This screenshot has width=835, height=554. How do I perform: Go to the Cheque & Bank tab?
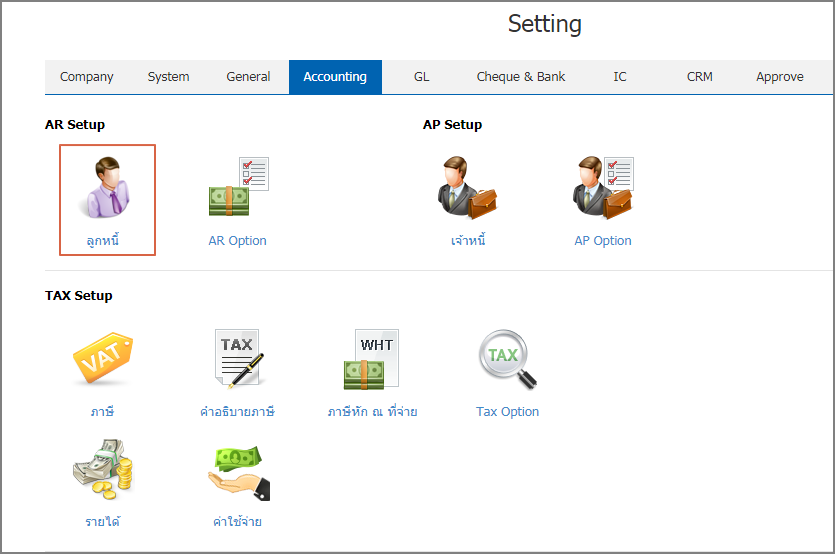click(x=520, y=77)
